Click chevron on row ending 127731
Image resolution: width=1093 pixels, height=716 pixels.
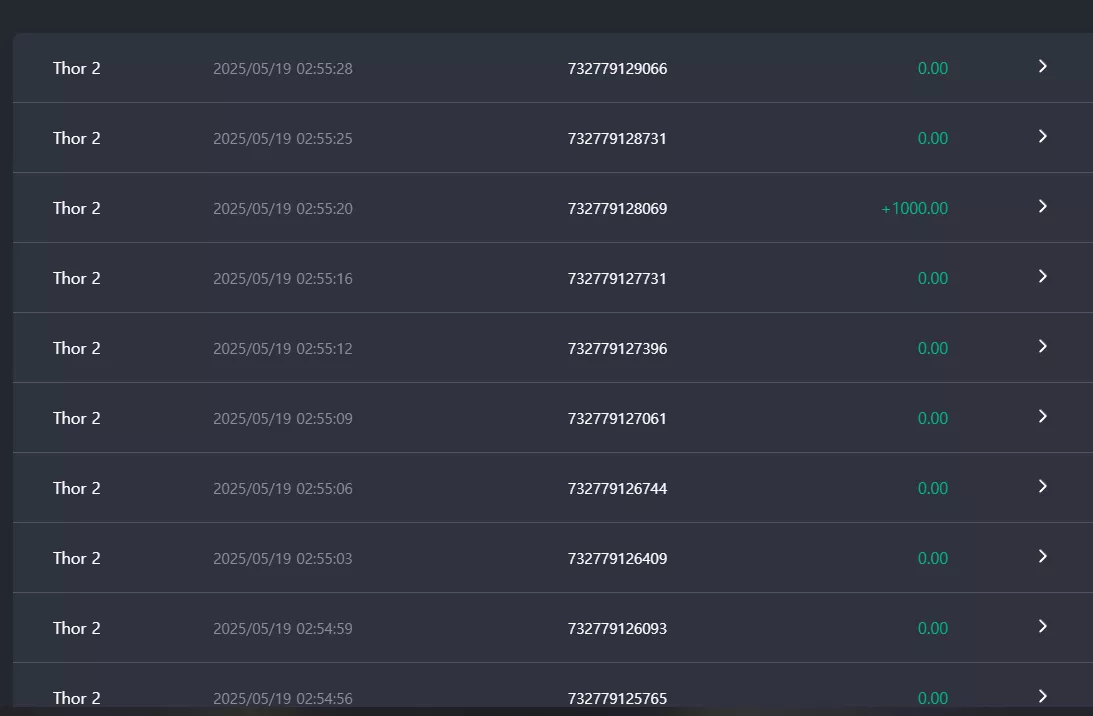click(x=1043, y=276)
